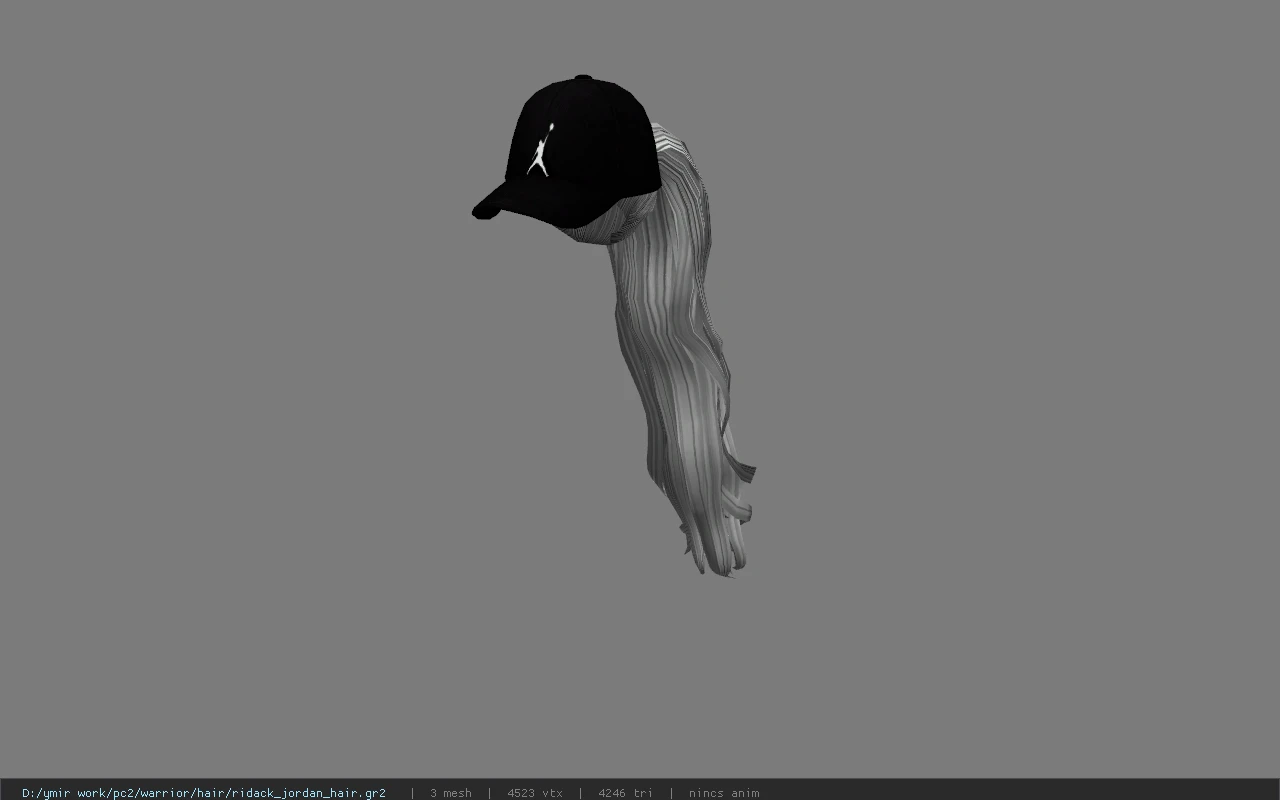Screen dimensions: 1280x800
Task: Click the "4523 vtx" vertex count
Action: [x=535, y=793]
